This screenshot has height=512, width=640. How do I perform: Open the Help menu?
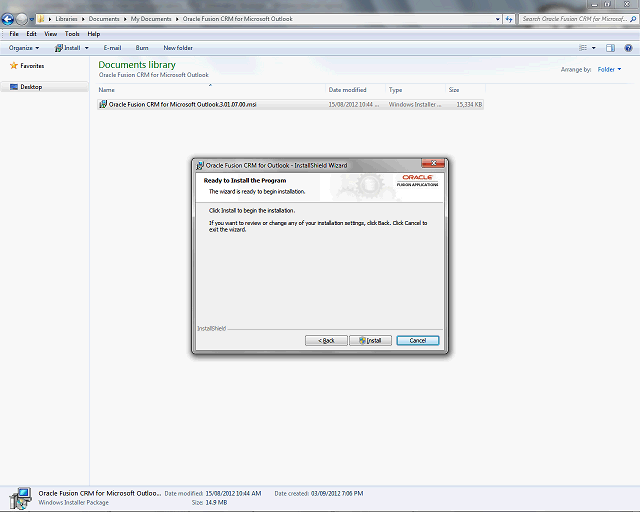point(93,34)
